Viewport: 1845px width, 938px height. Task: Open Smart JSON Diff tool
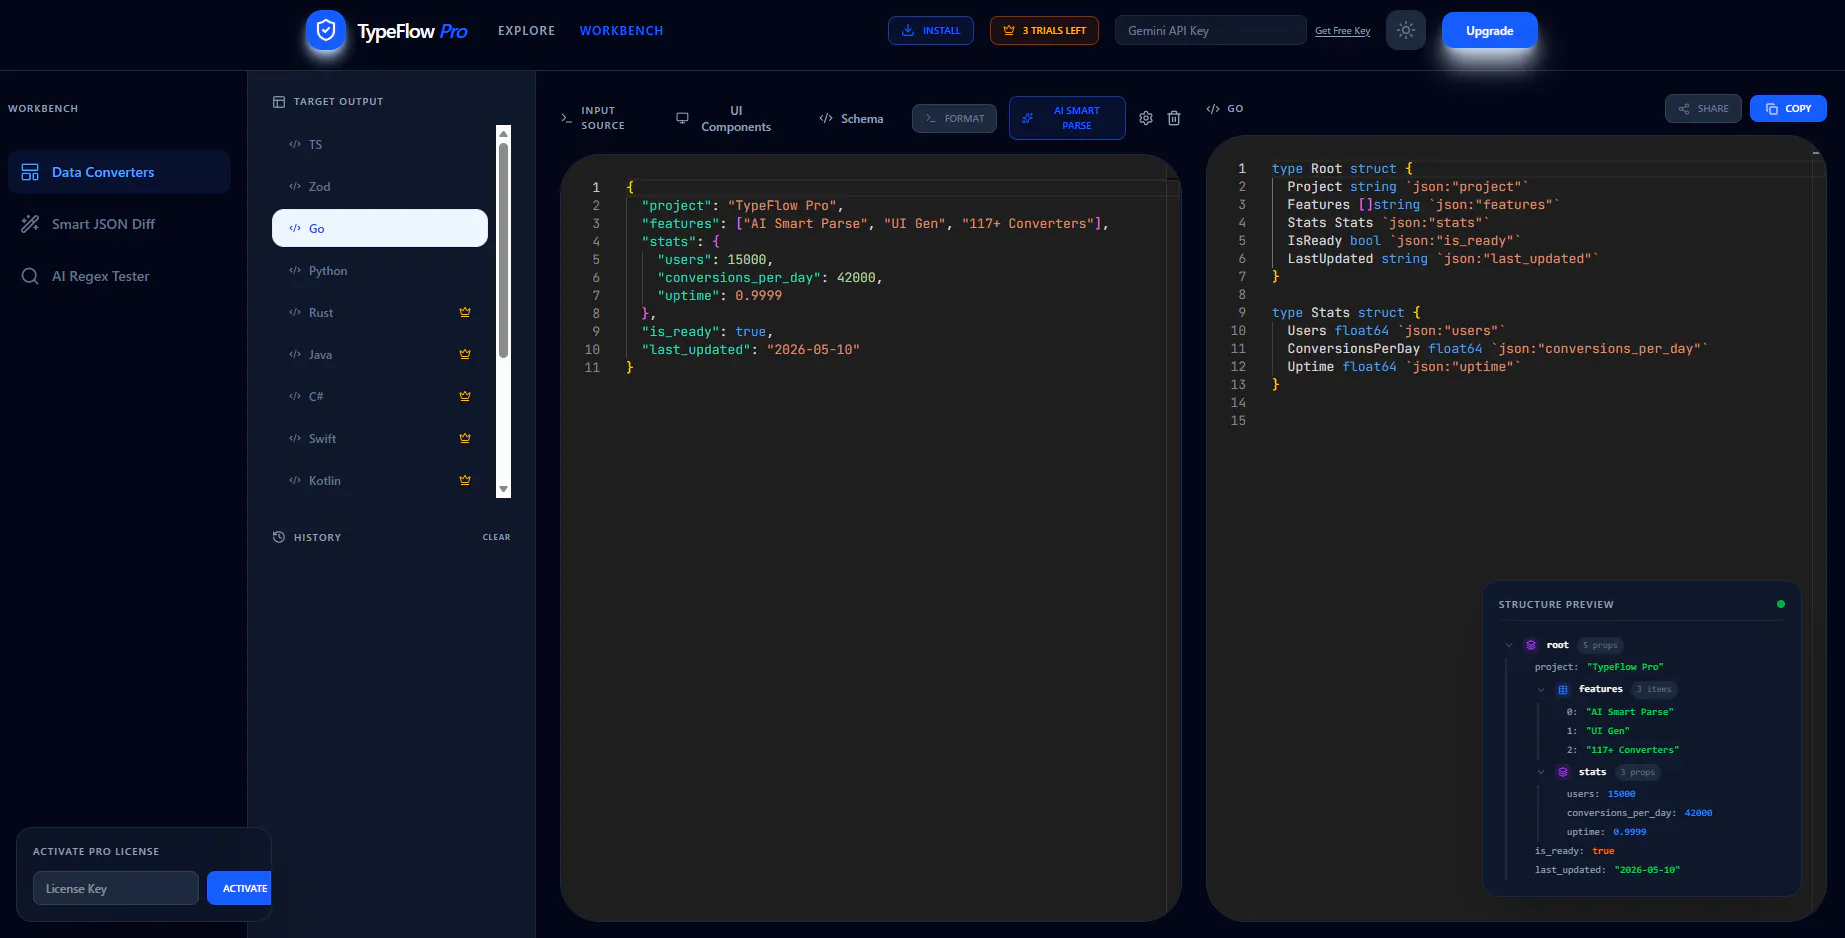pos(119,224)
